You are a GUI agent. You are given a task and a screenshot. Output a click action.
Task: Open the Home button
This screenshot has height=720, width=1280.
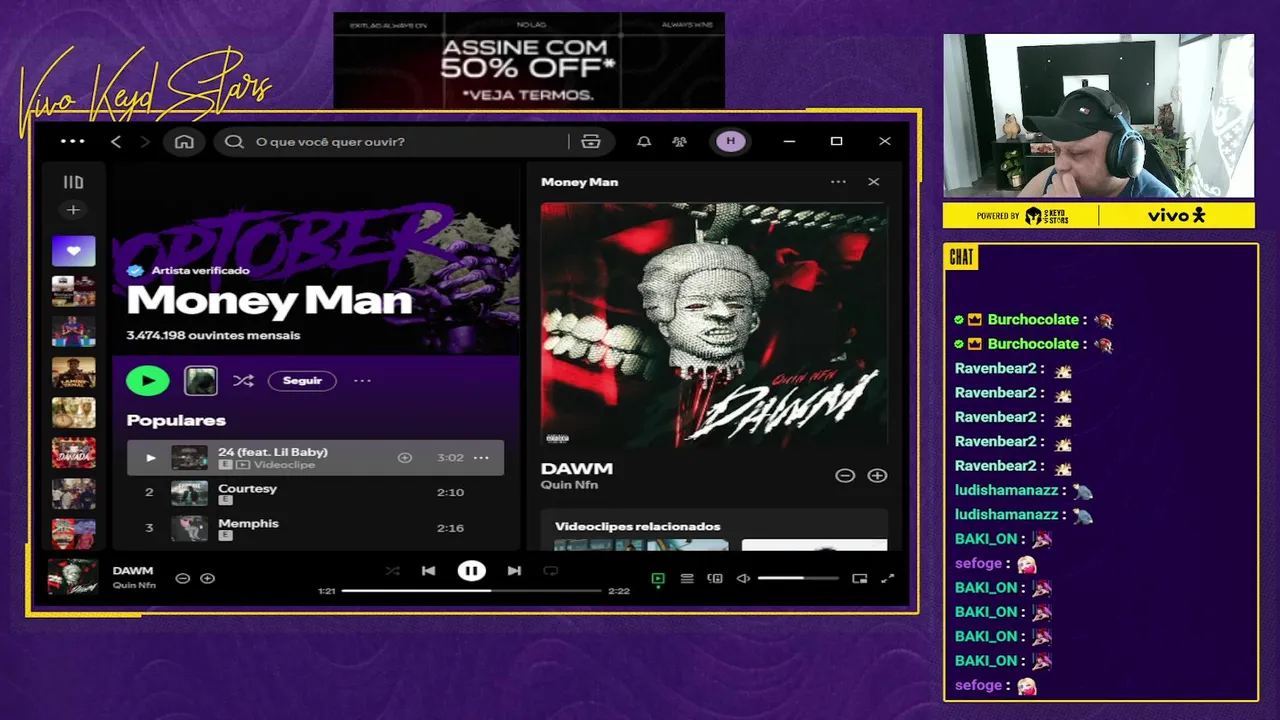[x=184, y=142]
